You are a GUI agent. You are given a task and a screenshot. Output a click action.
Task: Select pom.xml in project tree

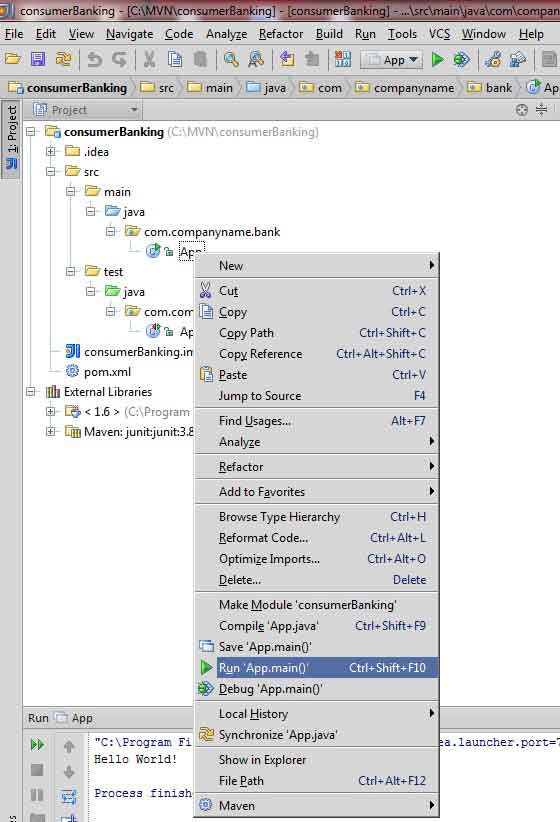point(107,372)
